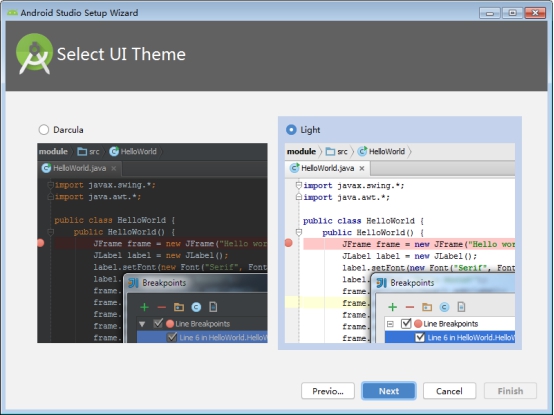Click the Light label text
This screenshot has width=554, height=415.
pyautogui.click(x=310, y=130)
